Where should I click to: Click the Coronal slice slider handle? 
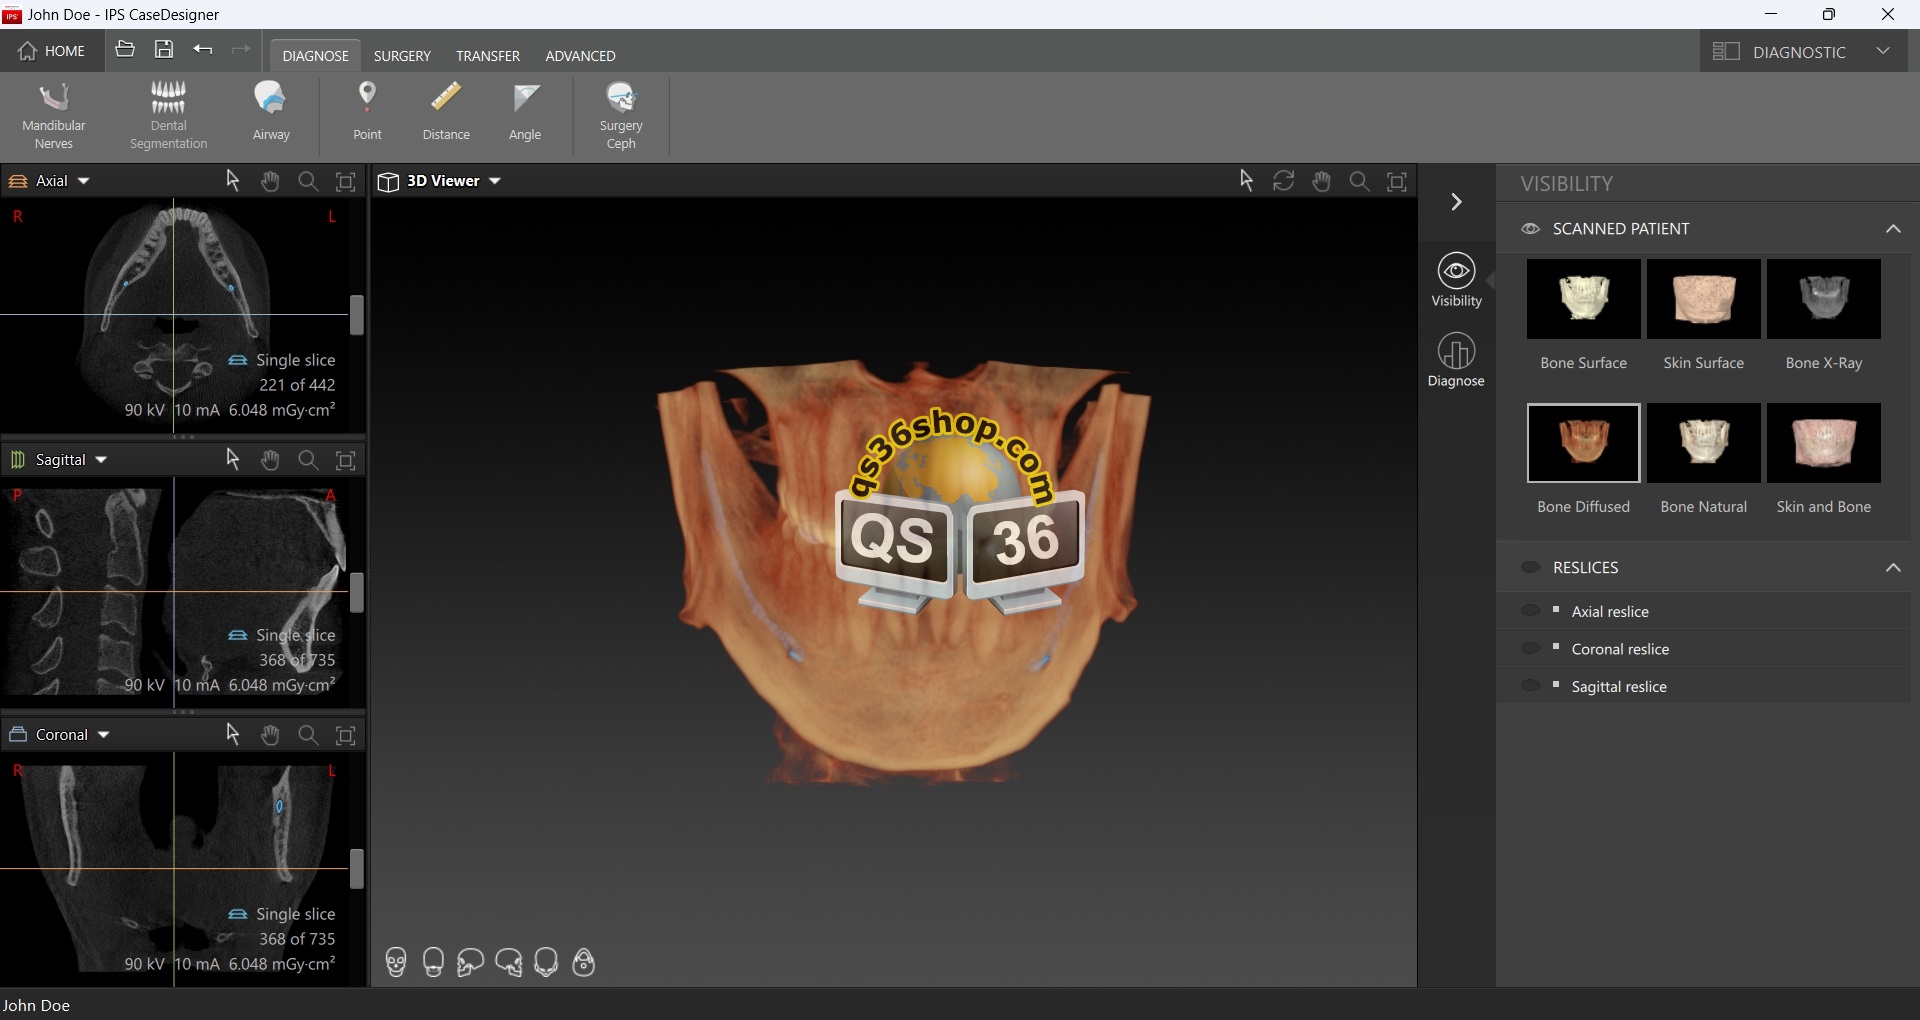357,869
